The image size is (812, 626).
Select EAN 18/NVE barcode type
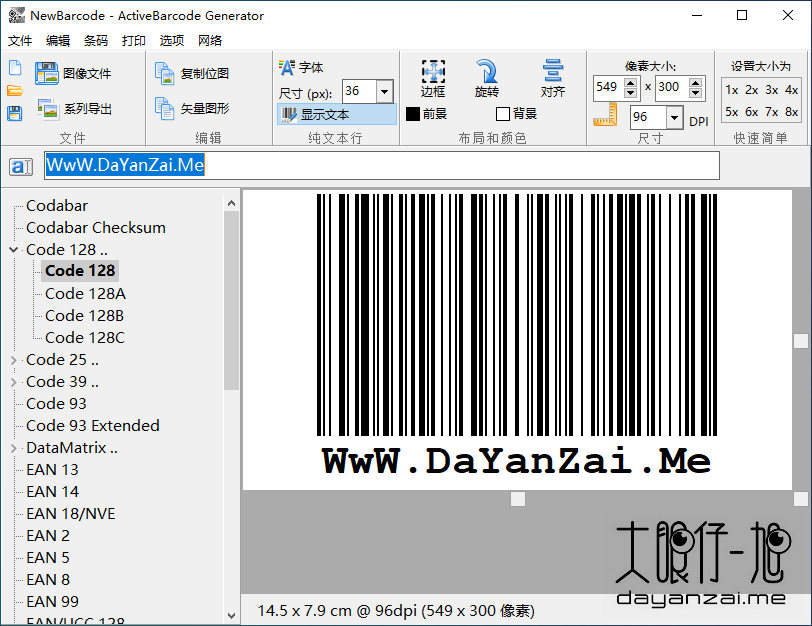click(x=71, y=514)
